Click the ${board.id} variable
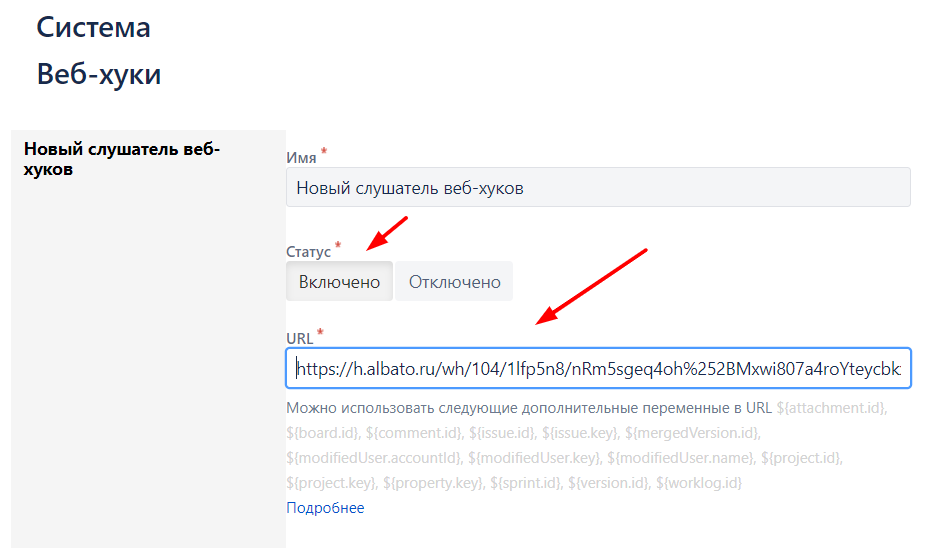The image size is (950, 548). tap(323, 433)
